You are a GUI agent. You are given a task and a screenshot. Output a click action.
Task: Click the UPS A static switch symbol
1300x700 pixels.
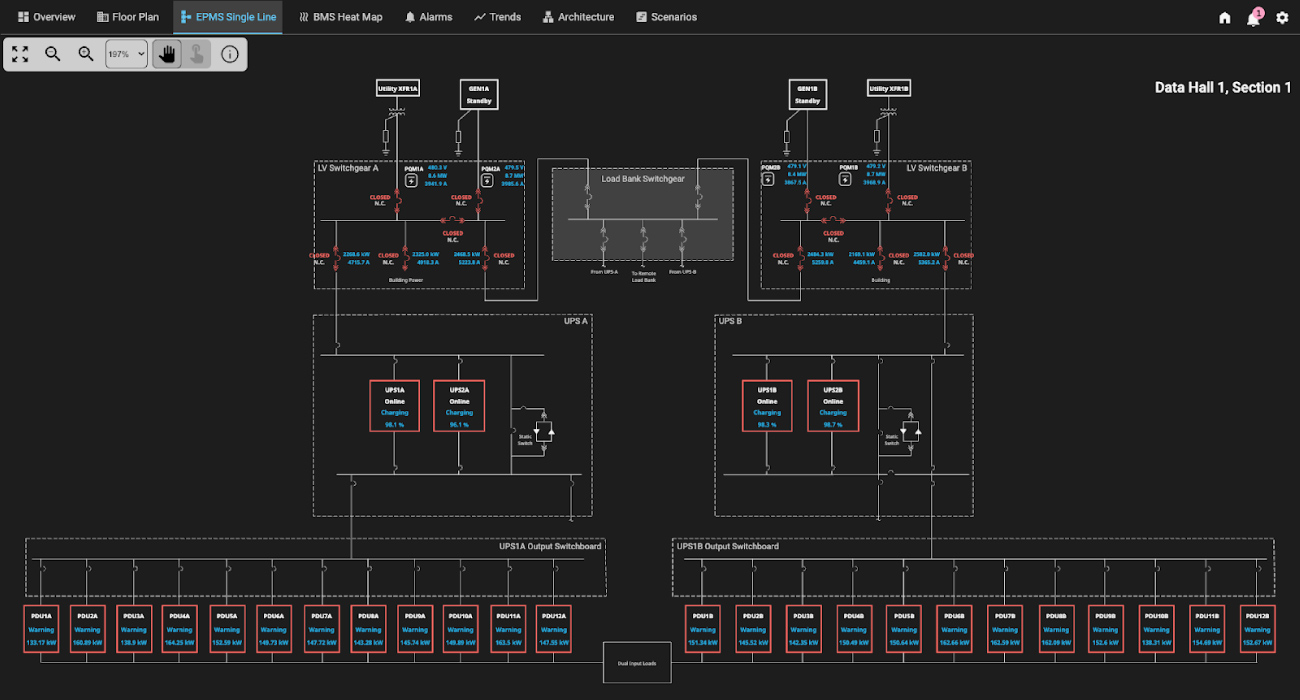[543, 431]
